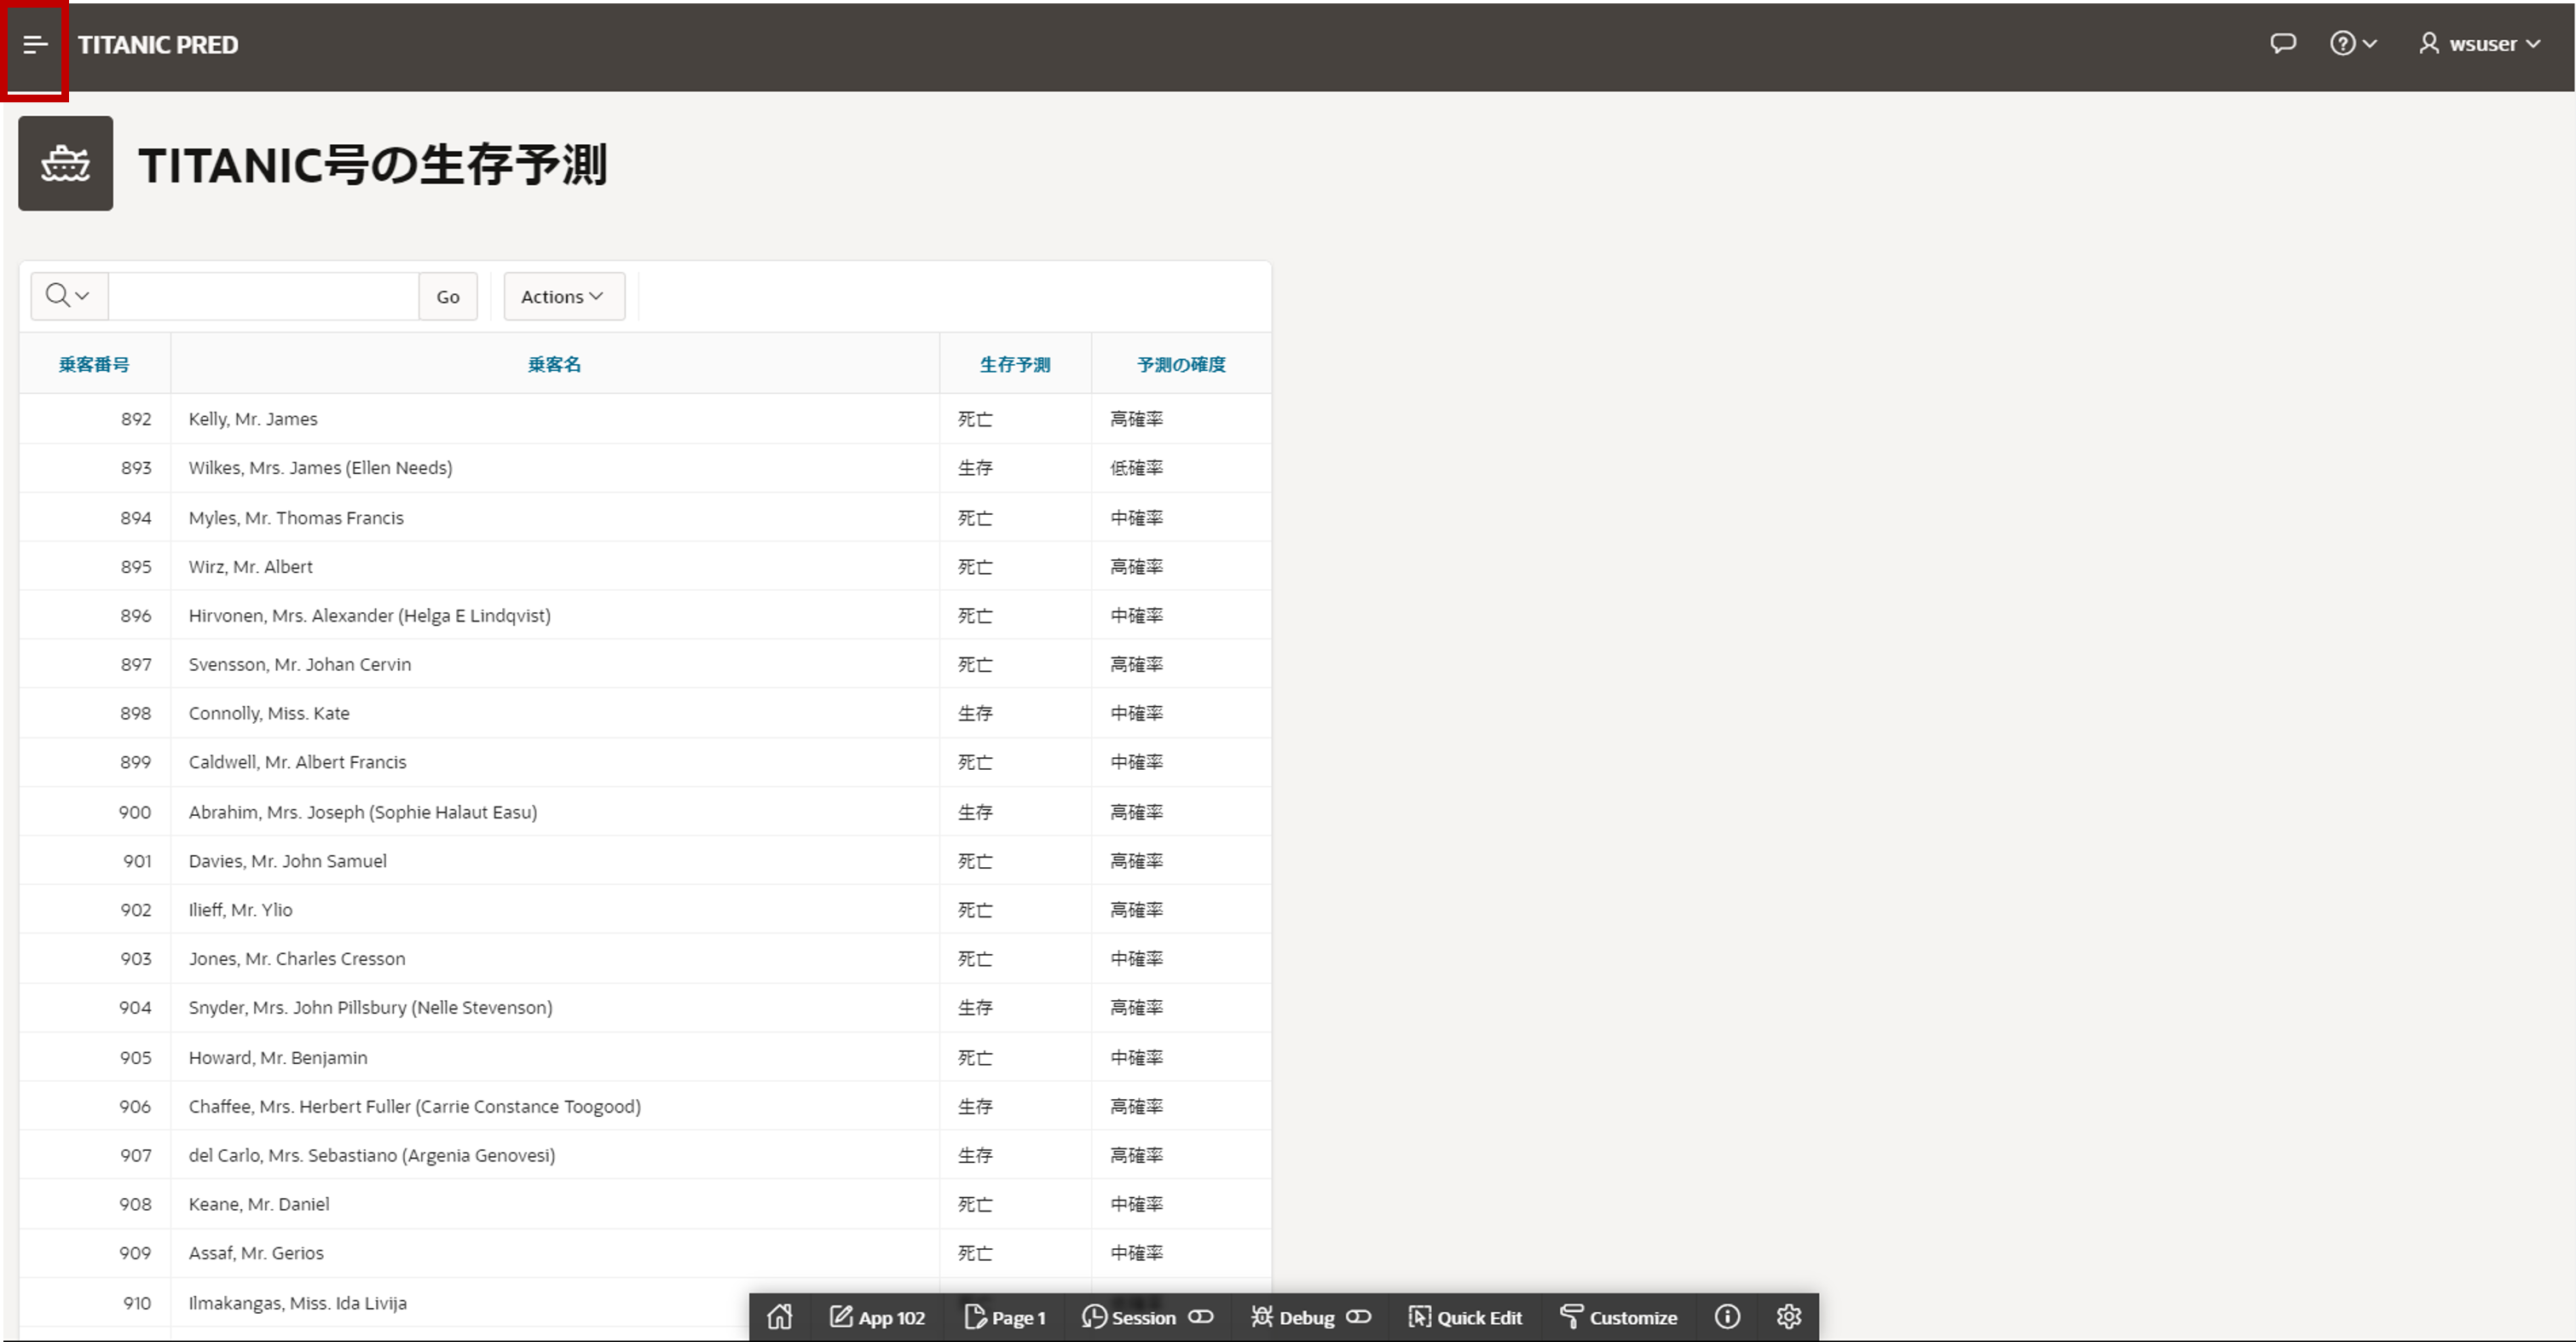Click the Home icon in developer toolbar

coord(780,1317)
